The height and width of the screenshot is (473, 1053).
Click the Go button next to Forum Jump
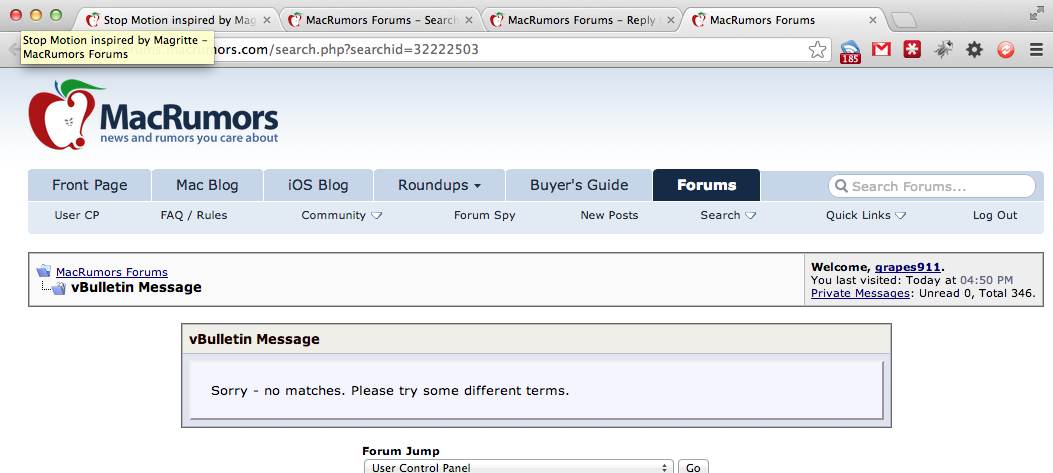(x=693, y=467)
